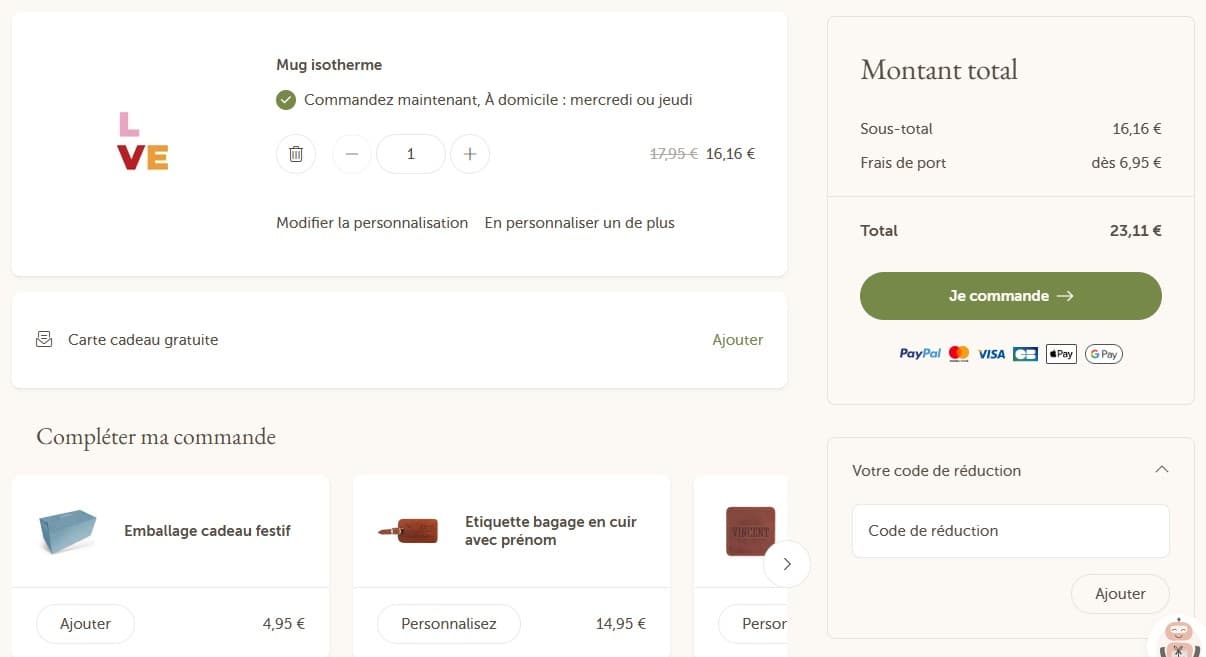This screenshot has width=1206, height=657.
Task: Click the gift card icon
Action: click(44, 340)
